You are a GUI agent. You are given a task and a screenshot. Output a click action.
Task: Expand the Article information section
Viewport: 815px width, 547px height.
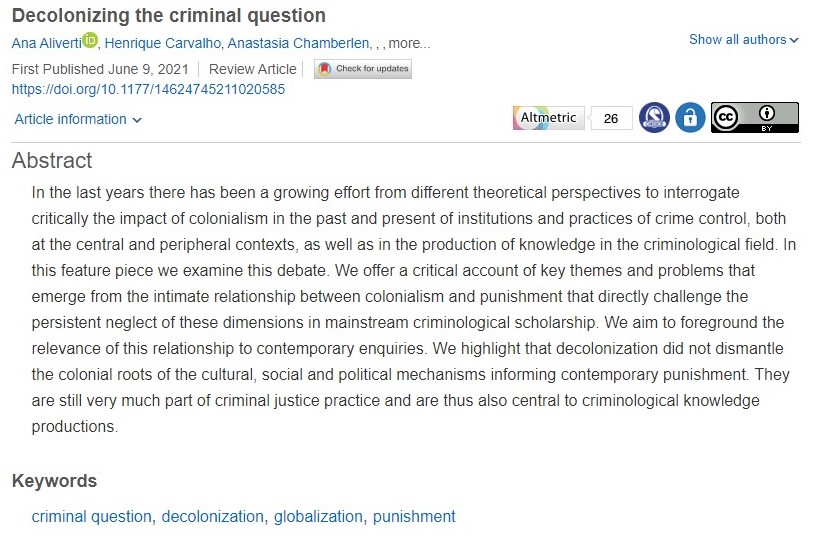click(x=78, y=120)
